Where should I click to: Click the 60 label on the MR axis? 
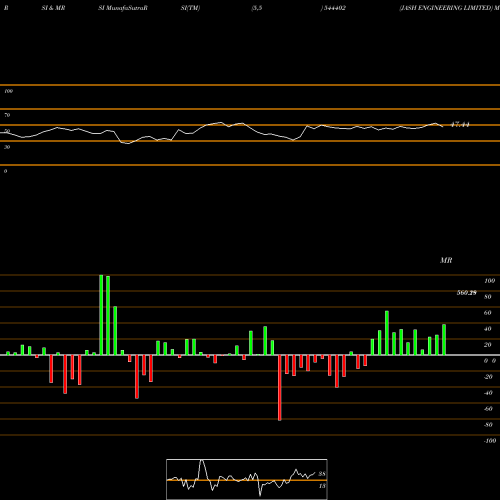488,313
